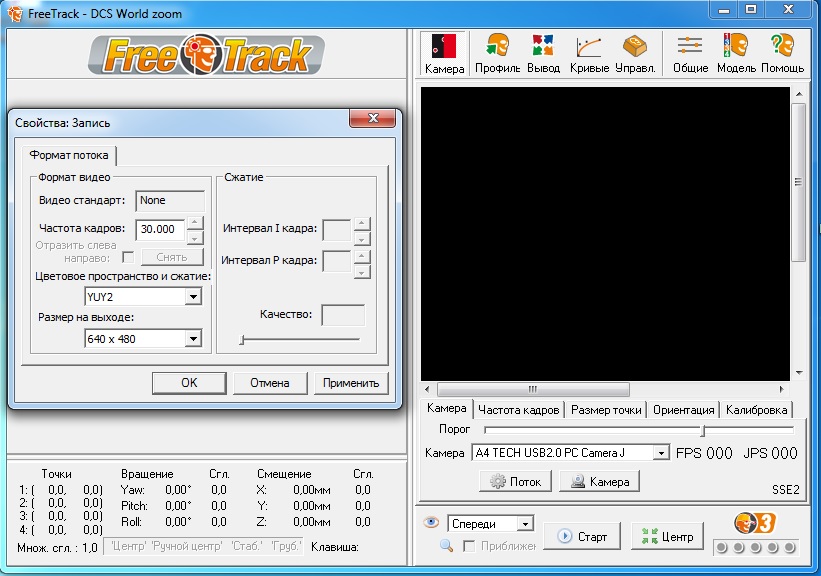
Task: Click Интервал P кадра down arrow
Action: [x=362, y=272]
